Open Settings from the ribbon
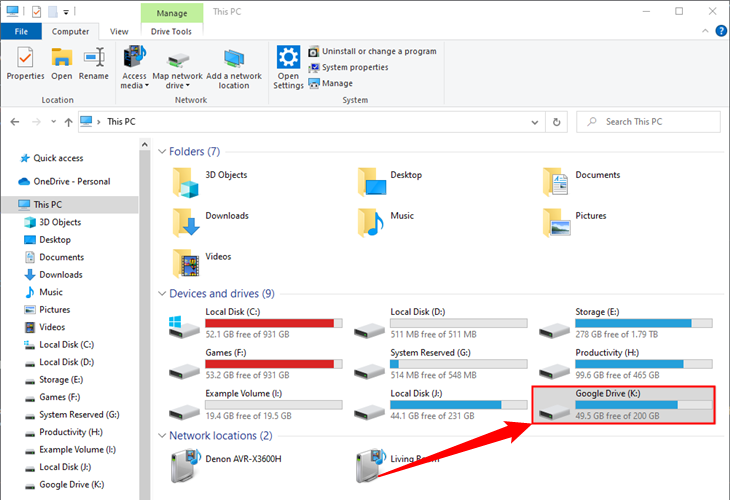This screenshot has width=730, height=500. [288, 67]
